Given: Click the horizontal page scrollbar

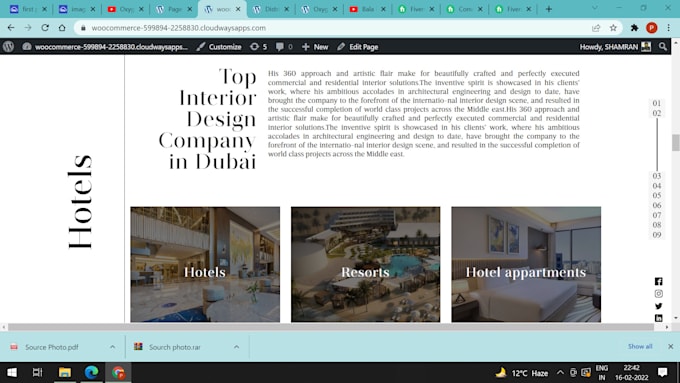Looking at the screenshot, I should (331, 327).
